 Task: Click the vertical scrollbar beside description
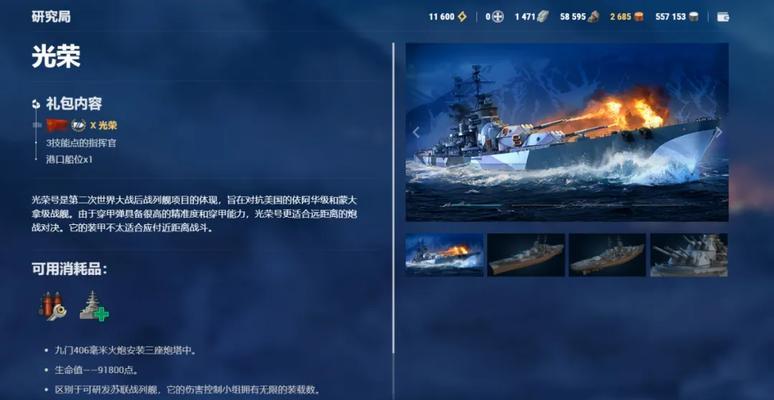click(393, 198)
